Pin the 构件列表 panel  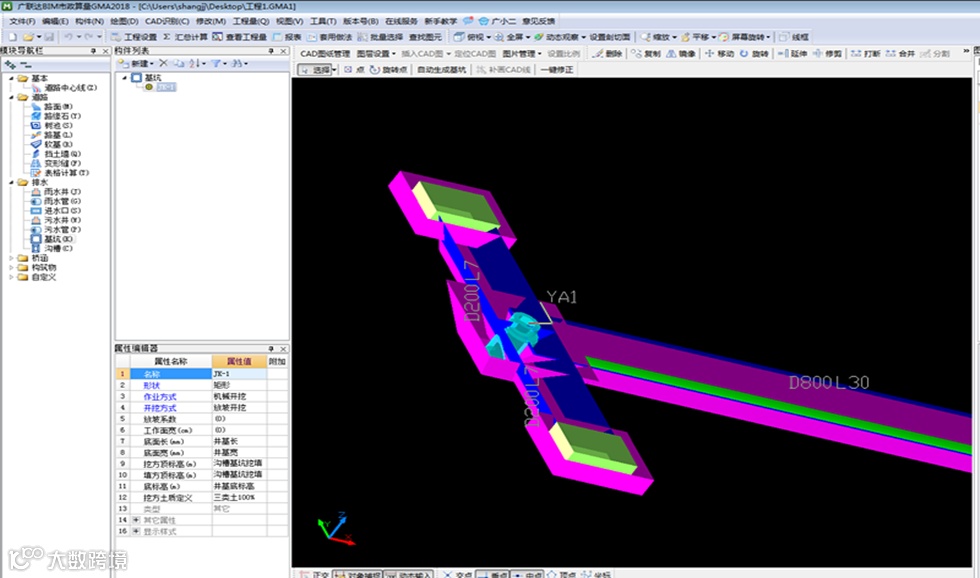tap(271, 51)
